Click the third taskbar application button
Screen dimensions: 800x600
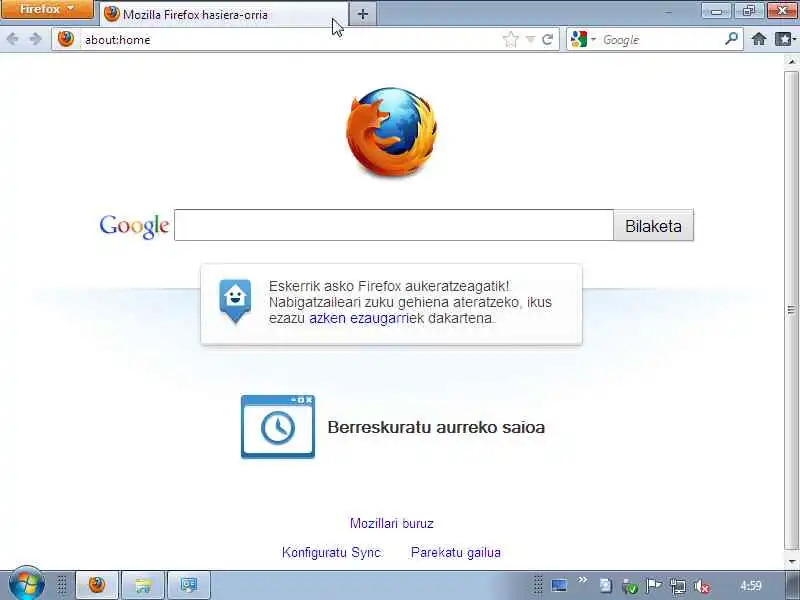click(189, 585)
